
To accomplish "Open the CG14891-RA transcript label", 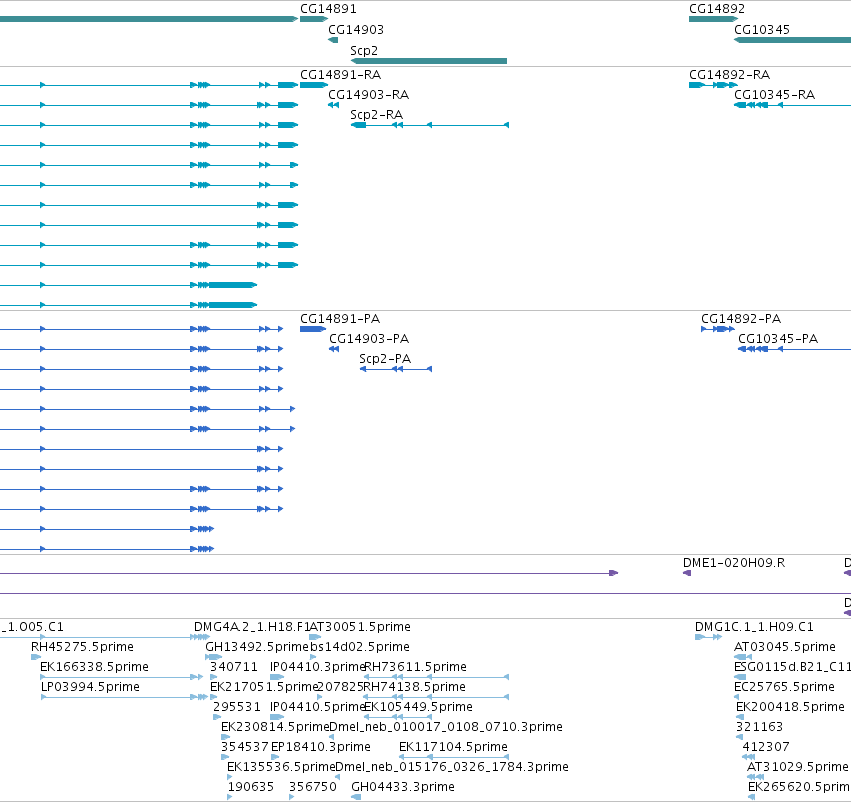I will (x=340, y=74).
